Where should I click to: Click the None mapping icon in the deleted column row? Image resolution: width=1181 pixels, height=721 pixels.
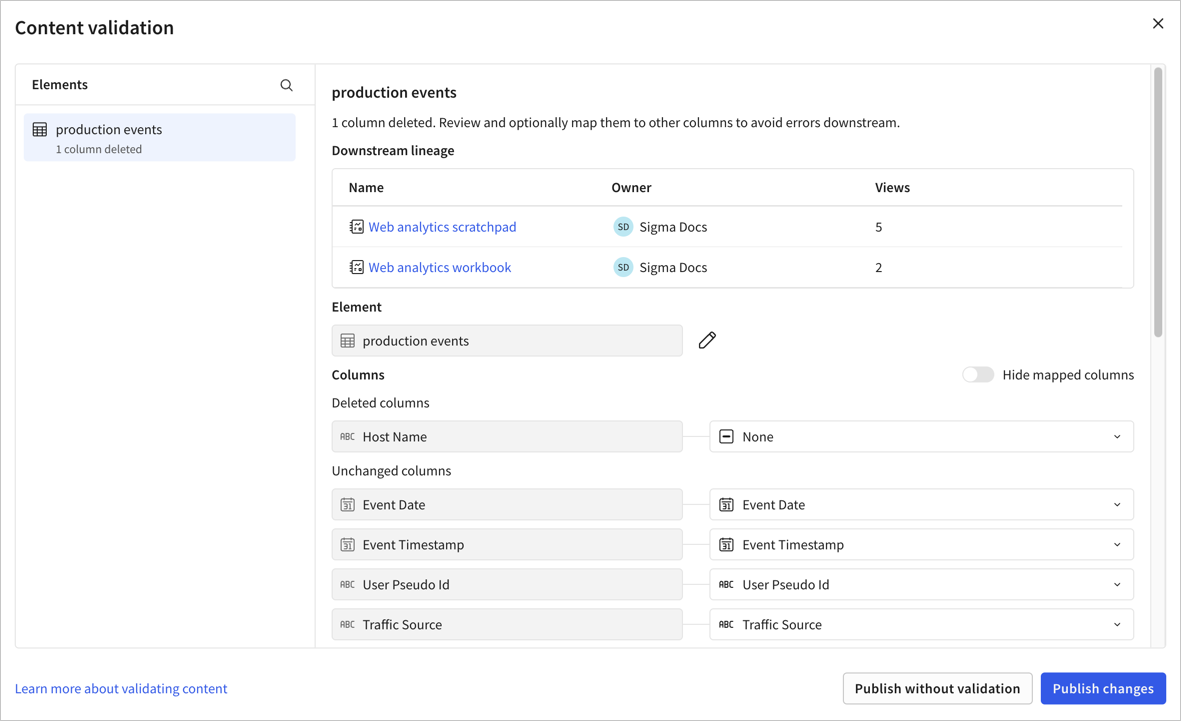(726, 436)
